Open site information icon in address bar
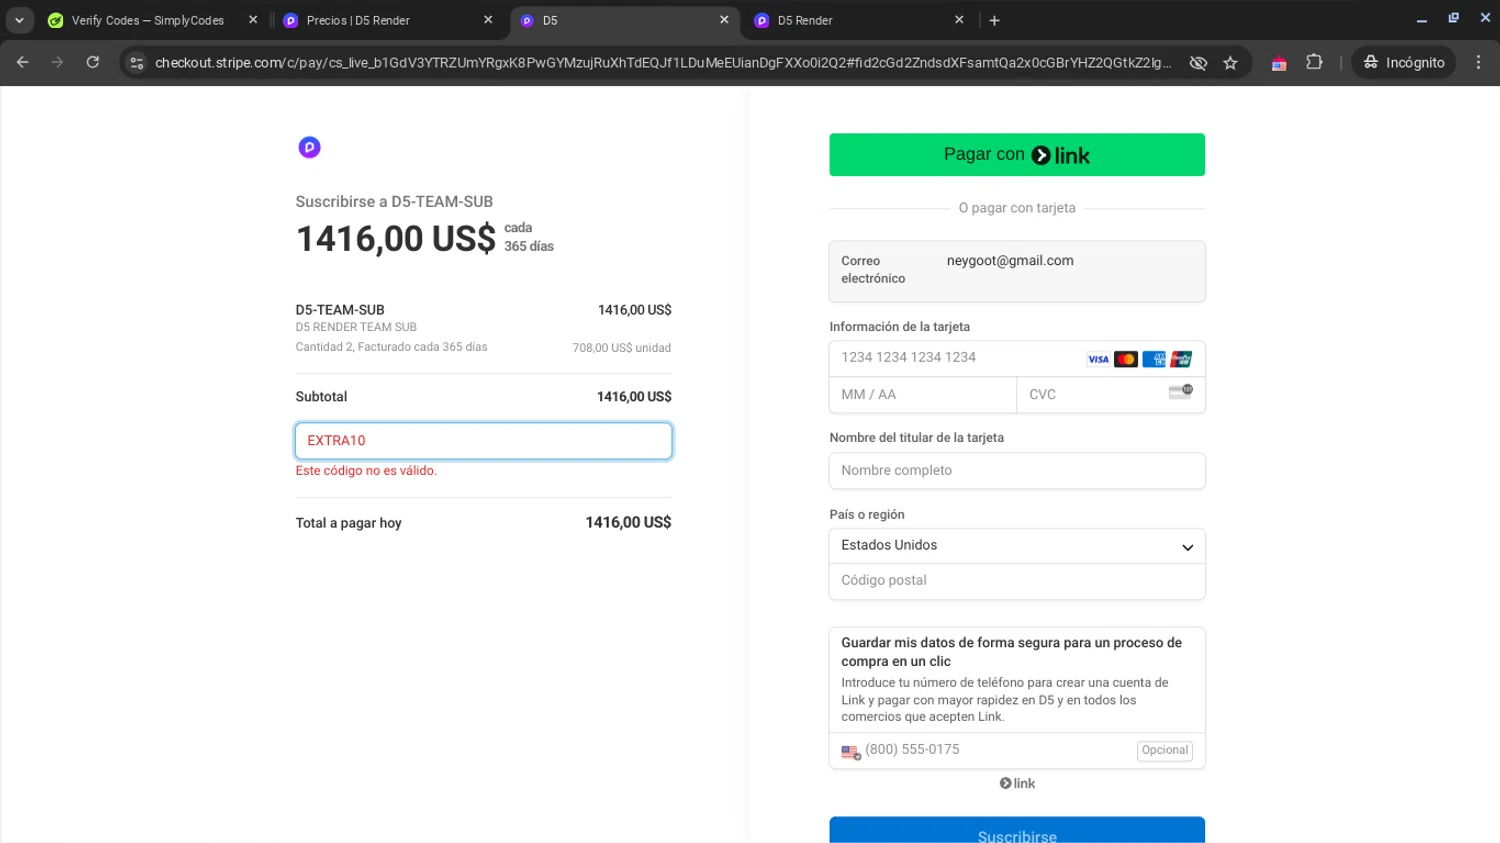1500x843 pixels. click(137, 63)
